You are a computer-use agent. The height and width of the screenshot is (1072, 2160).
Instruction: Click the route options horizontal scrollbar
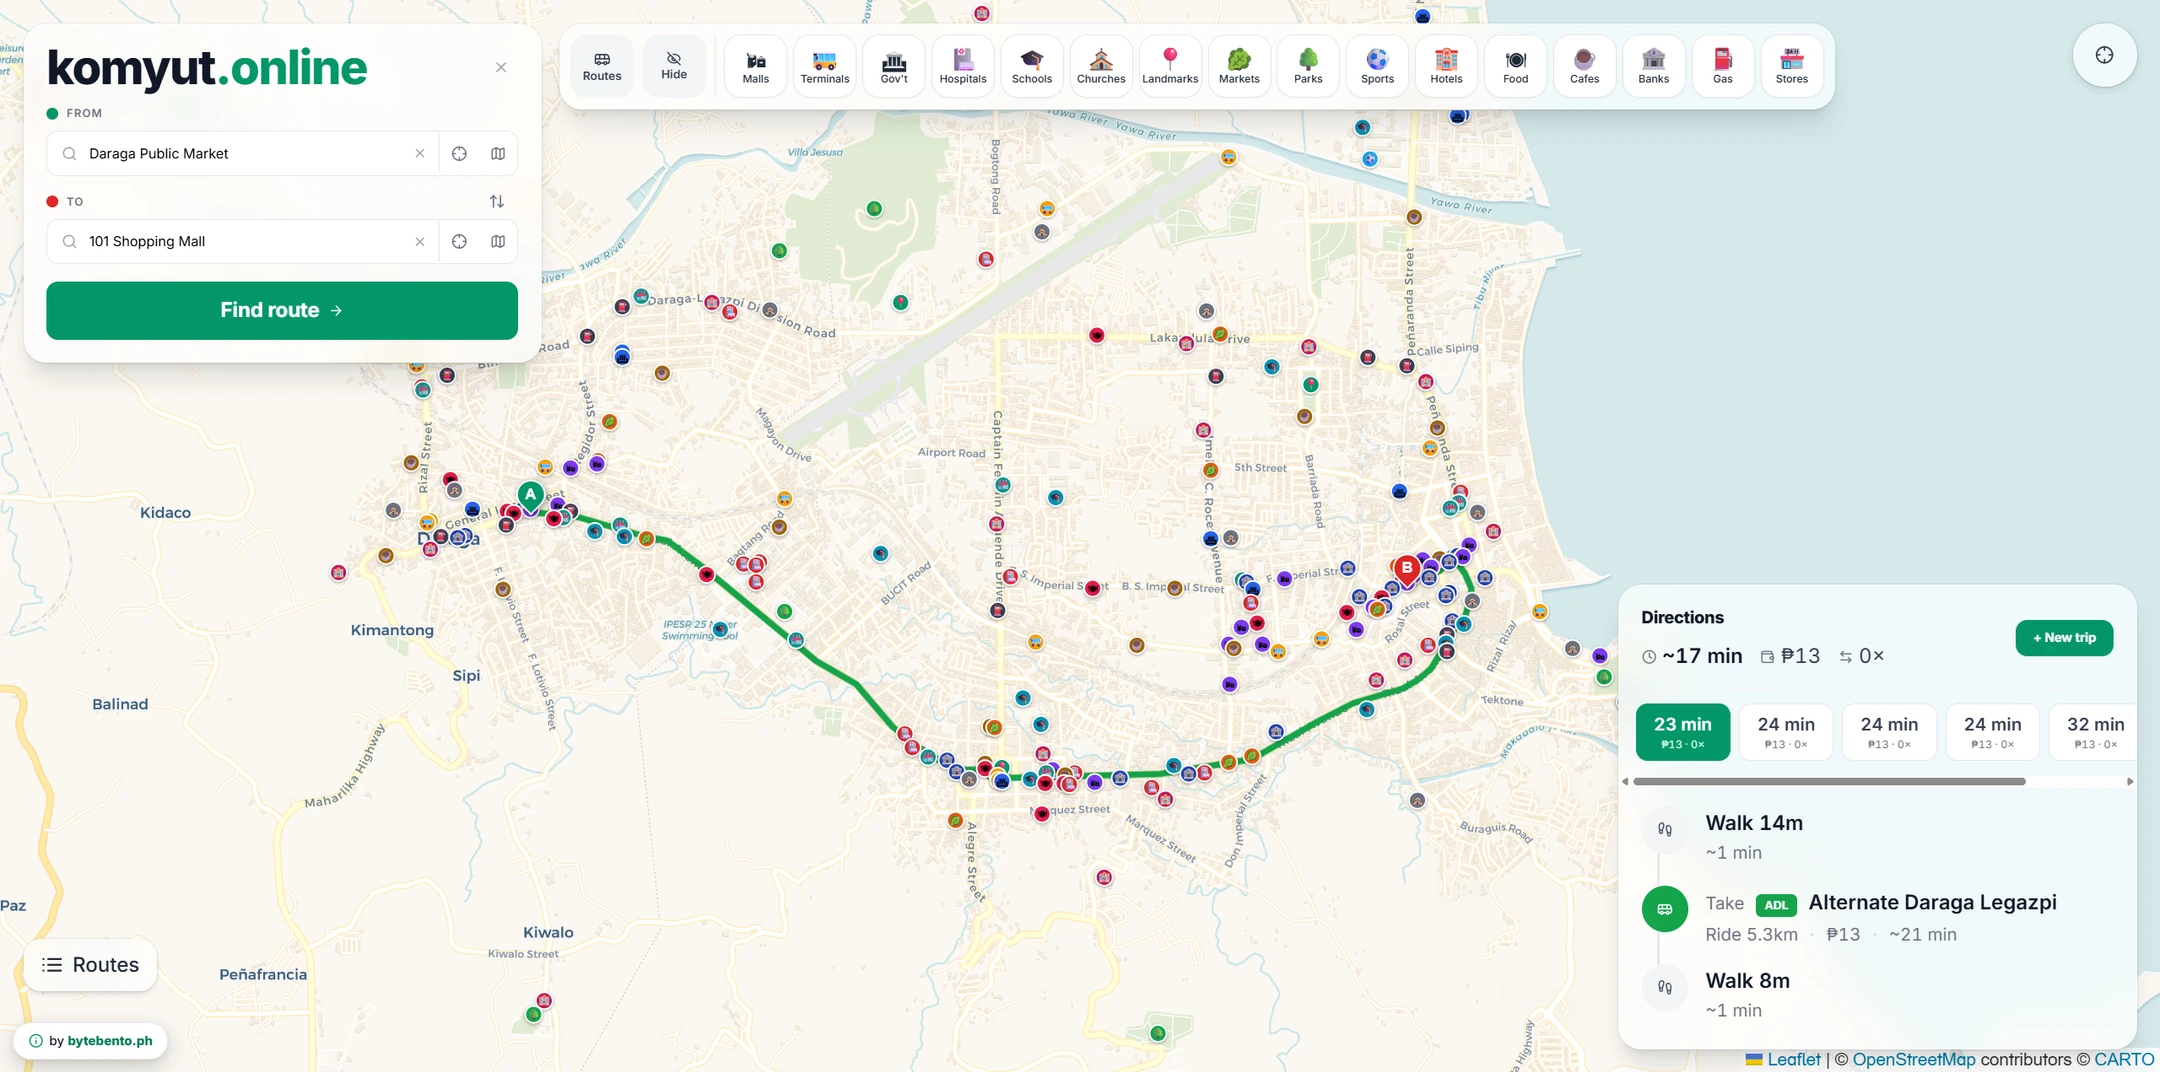(1829, 781)
